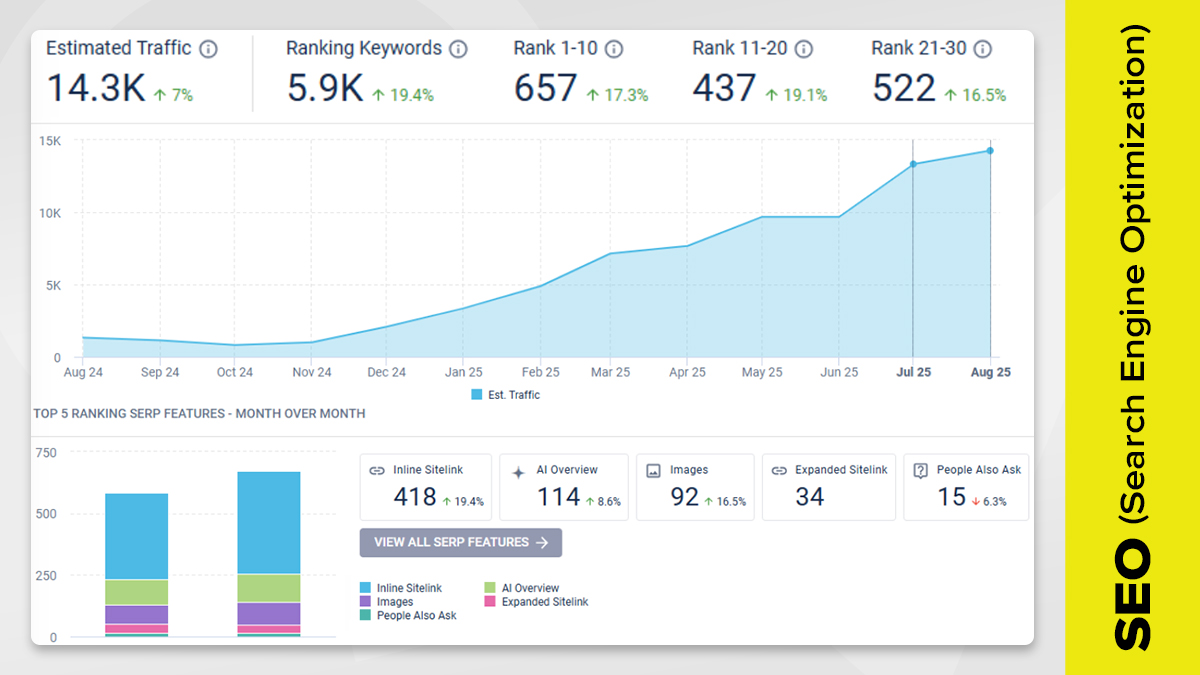
Task: Click the Images picture icon
Action: point(653,470)
